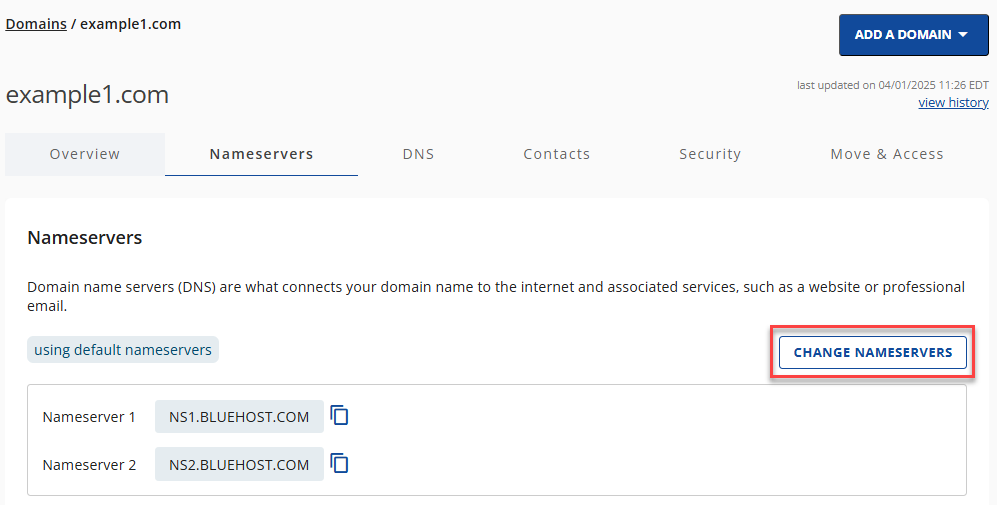
Task: Open the Security tab
Action: 710,154
